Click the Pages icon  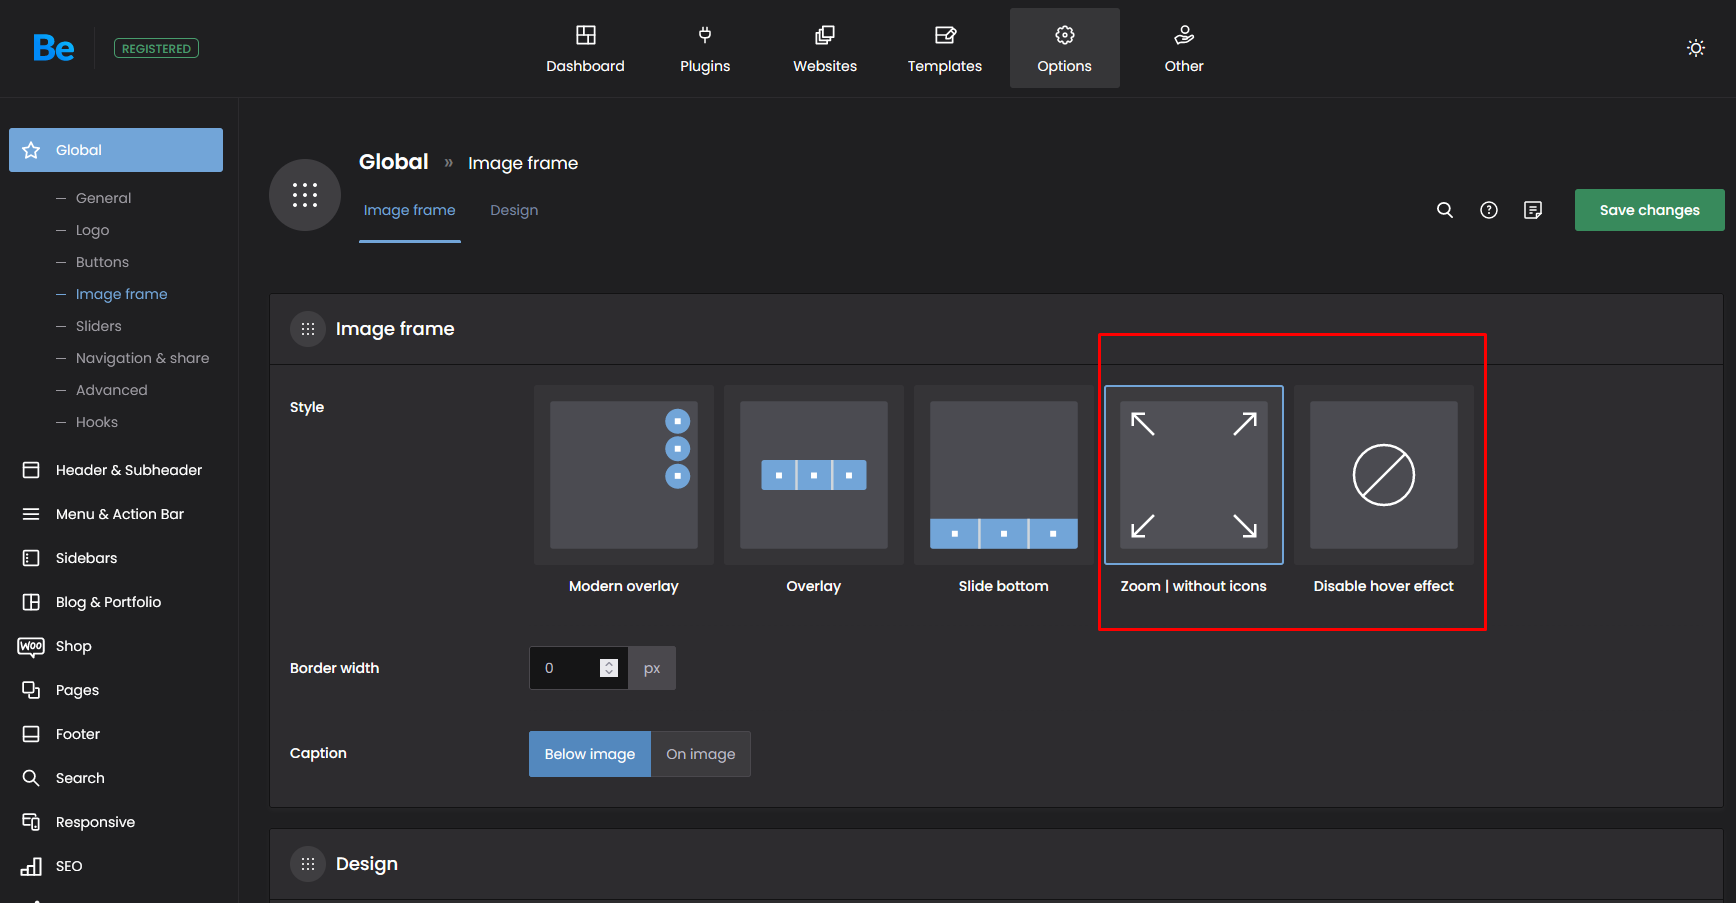point(31,690)
